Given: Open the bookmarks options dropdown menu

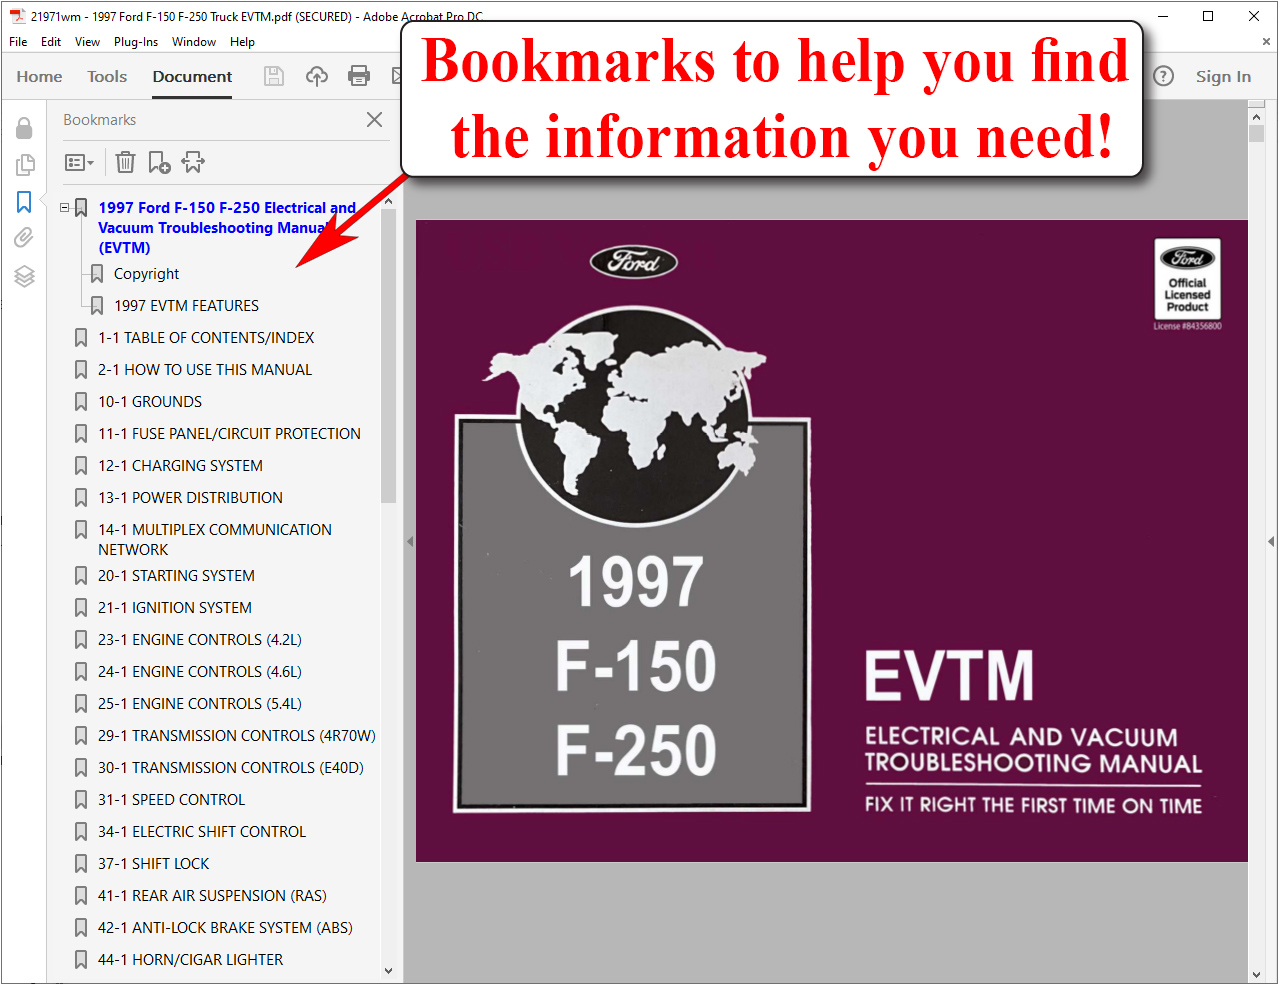Looking at the screenshot, I should 79,162.
